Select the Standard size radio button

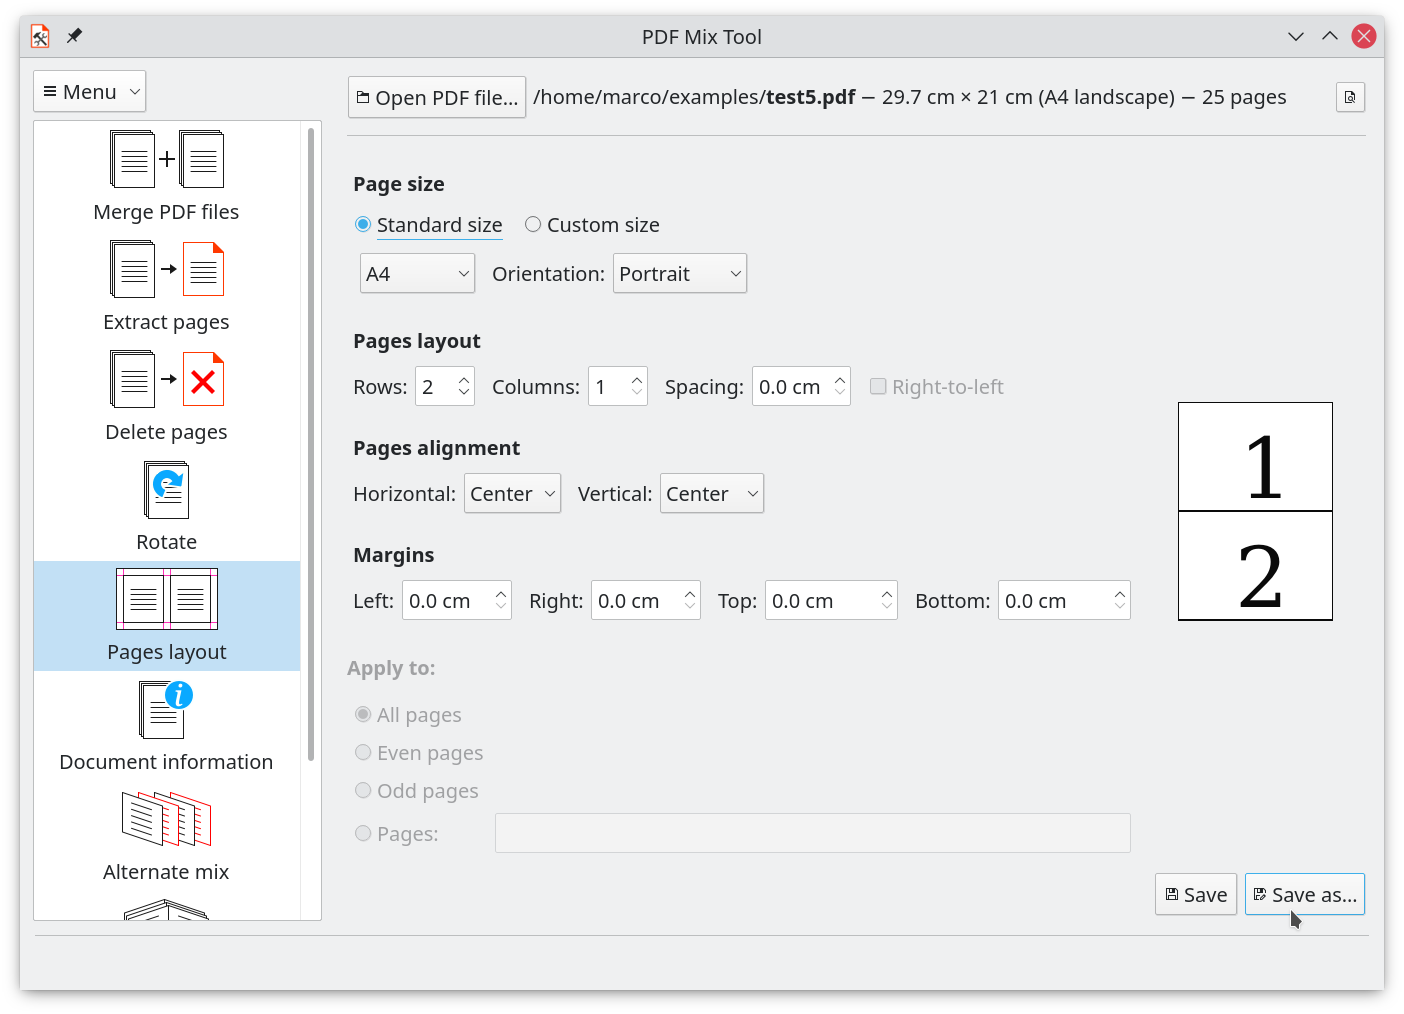[x=363, y=225]
